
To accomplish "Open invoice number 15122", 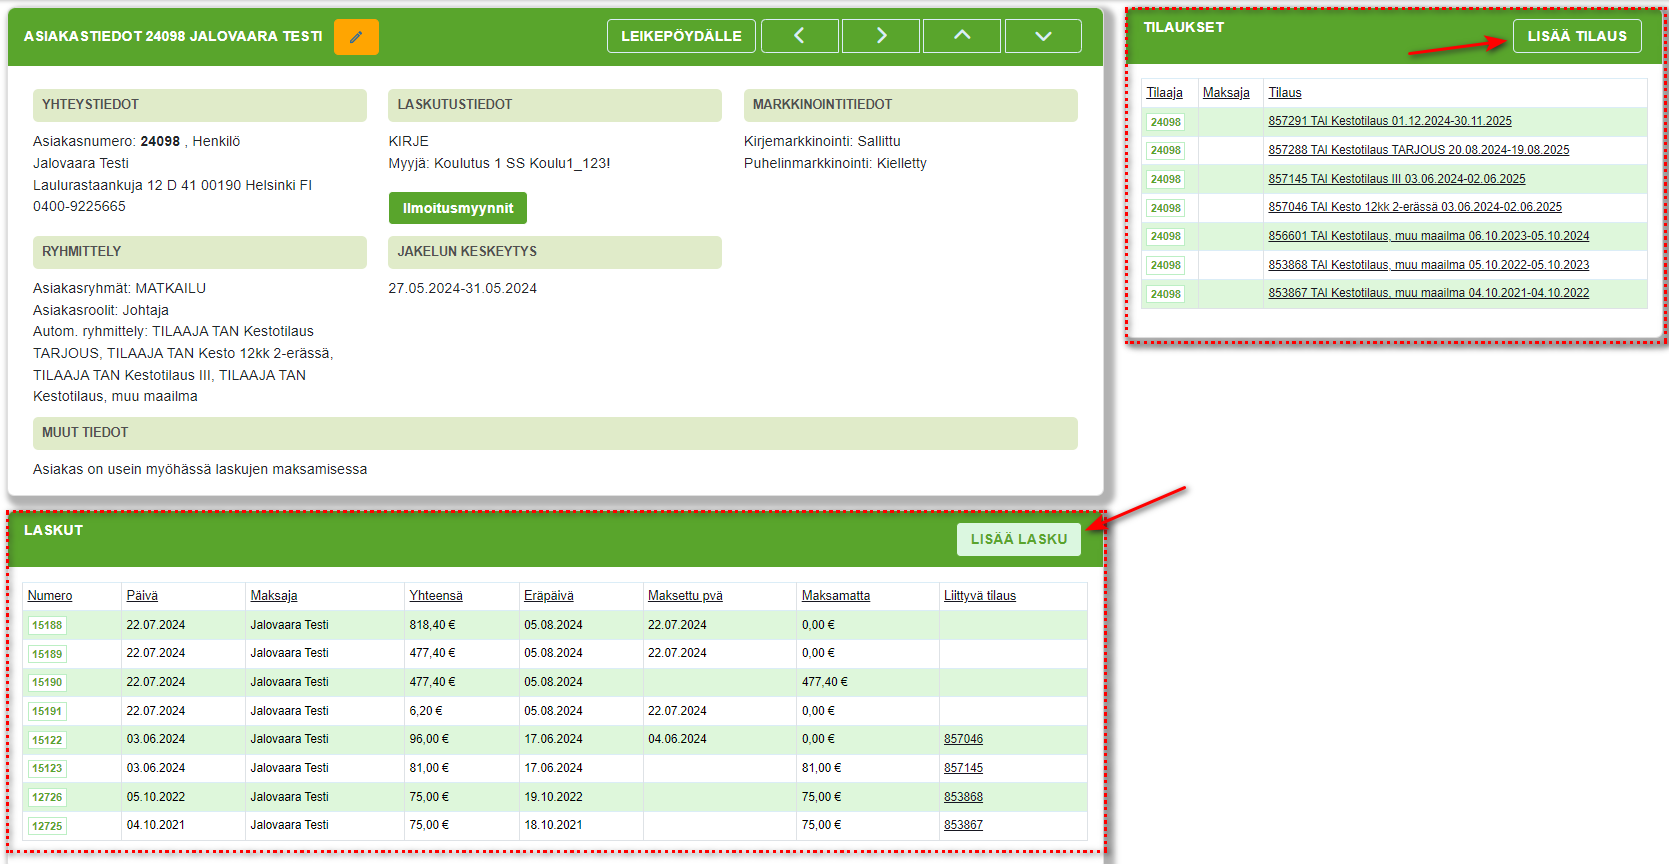I will (47, 740).
